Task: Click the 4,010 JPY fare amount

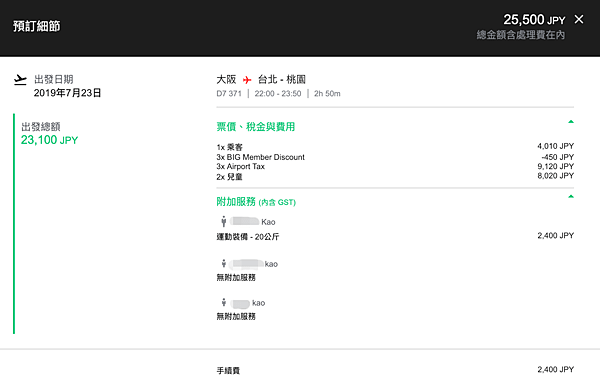Action: [555, 146]
